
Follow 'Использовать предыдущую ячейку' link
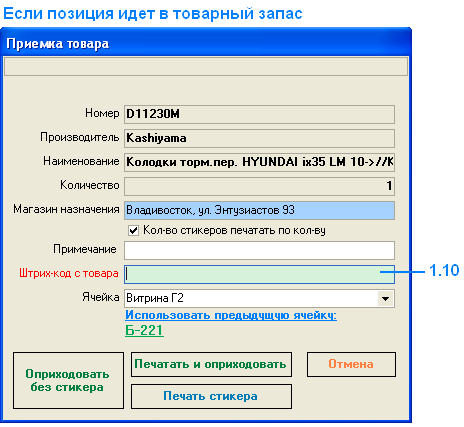(231, 315)
